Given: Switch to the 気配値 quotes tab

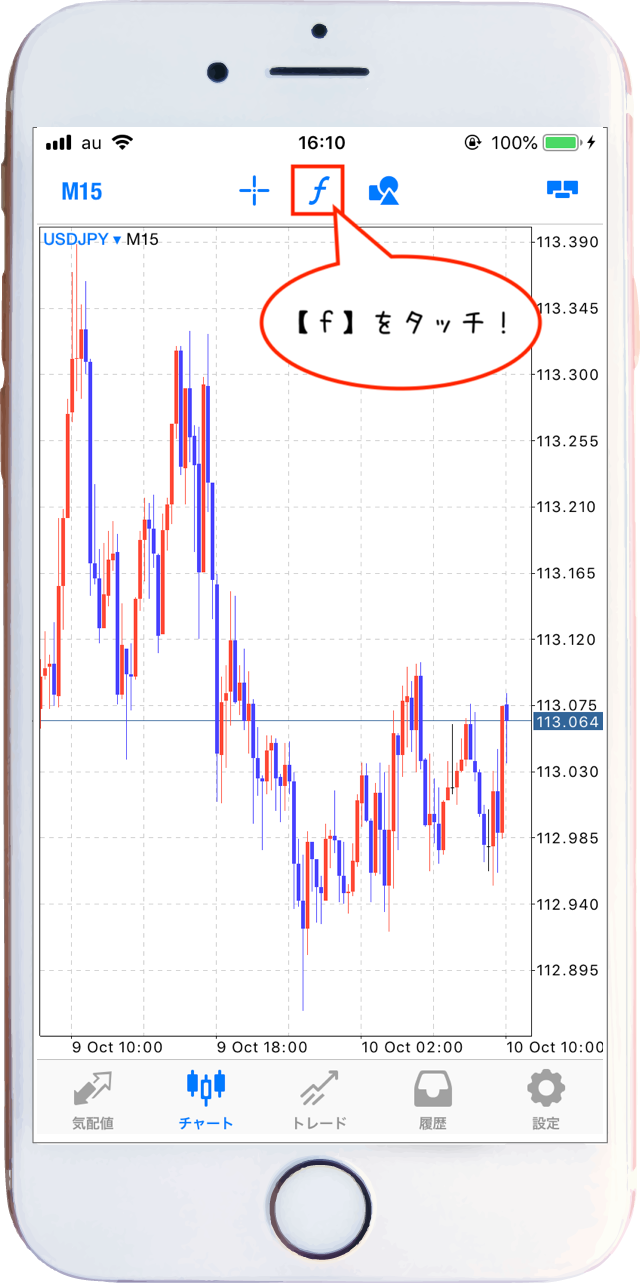Looking at the screenshot, I should [92, 1100].
